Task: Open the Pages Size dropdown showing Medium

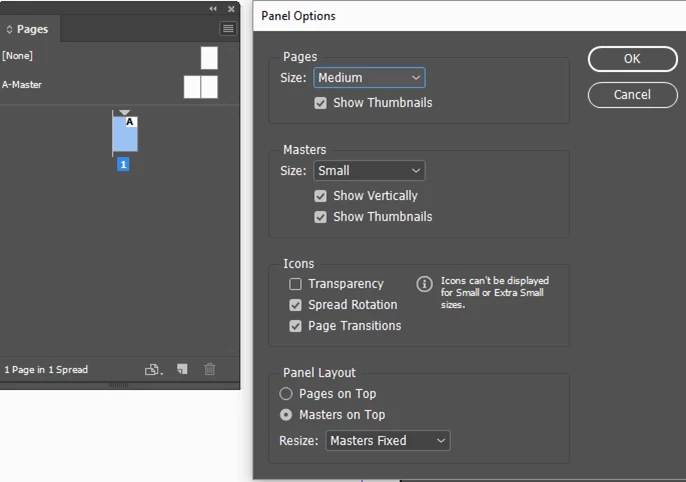Action: coord(369,78)
